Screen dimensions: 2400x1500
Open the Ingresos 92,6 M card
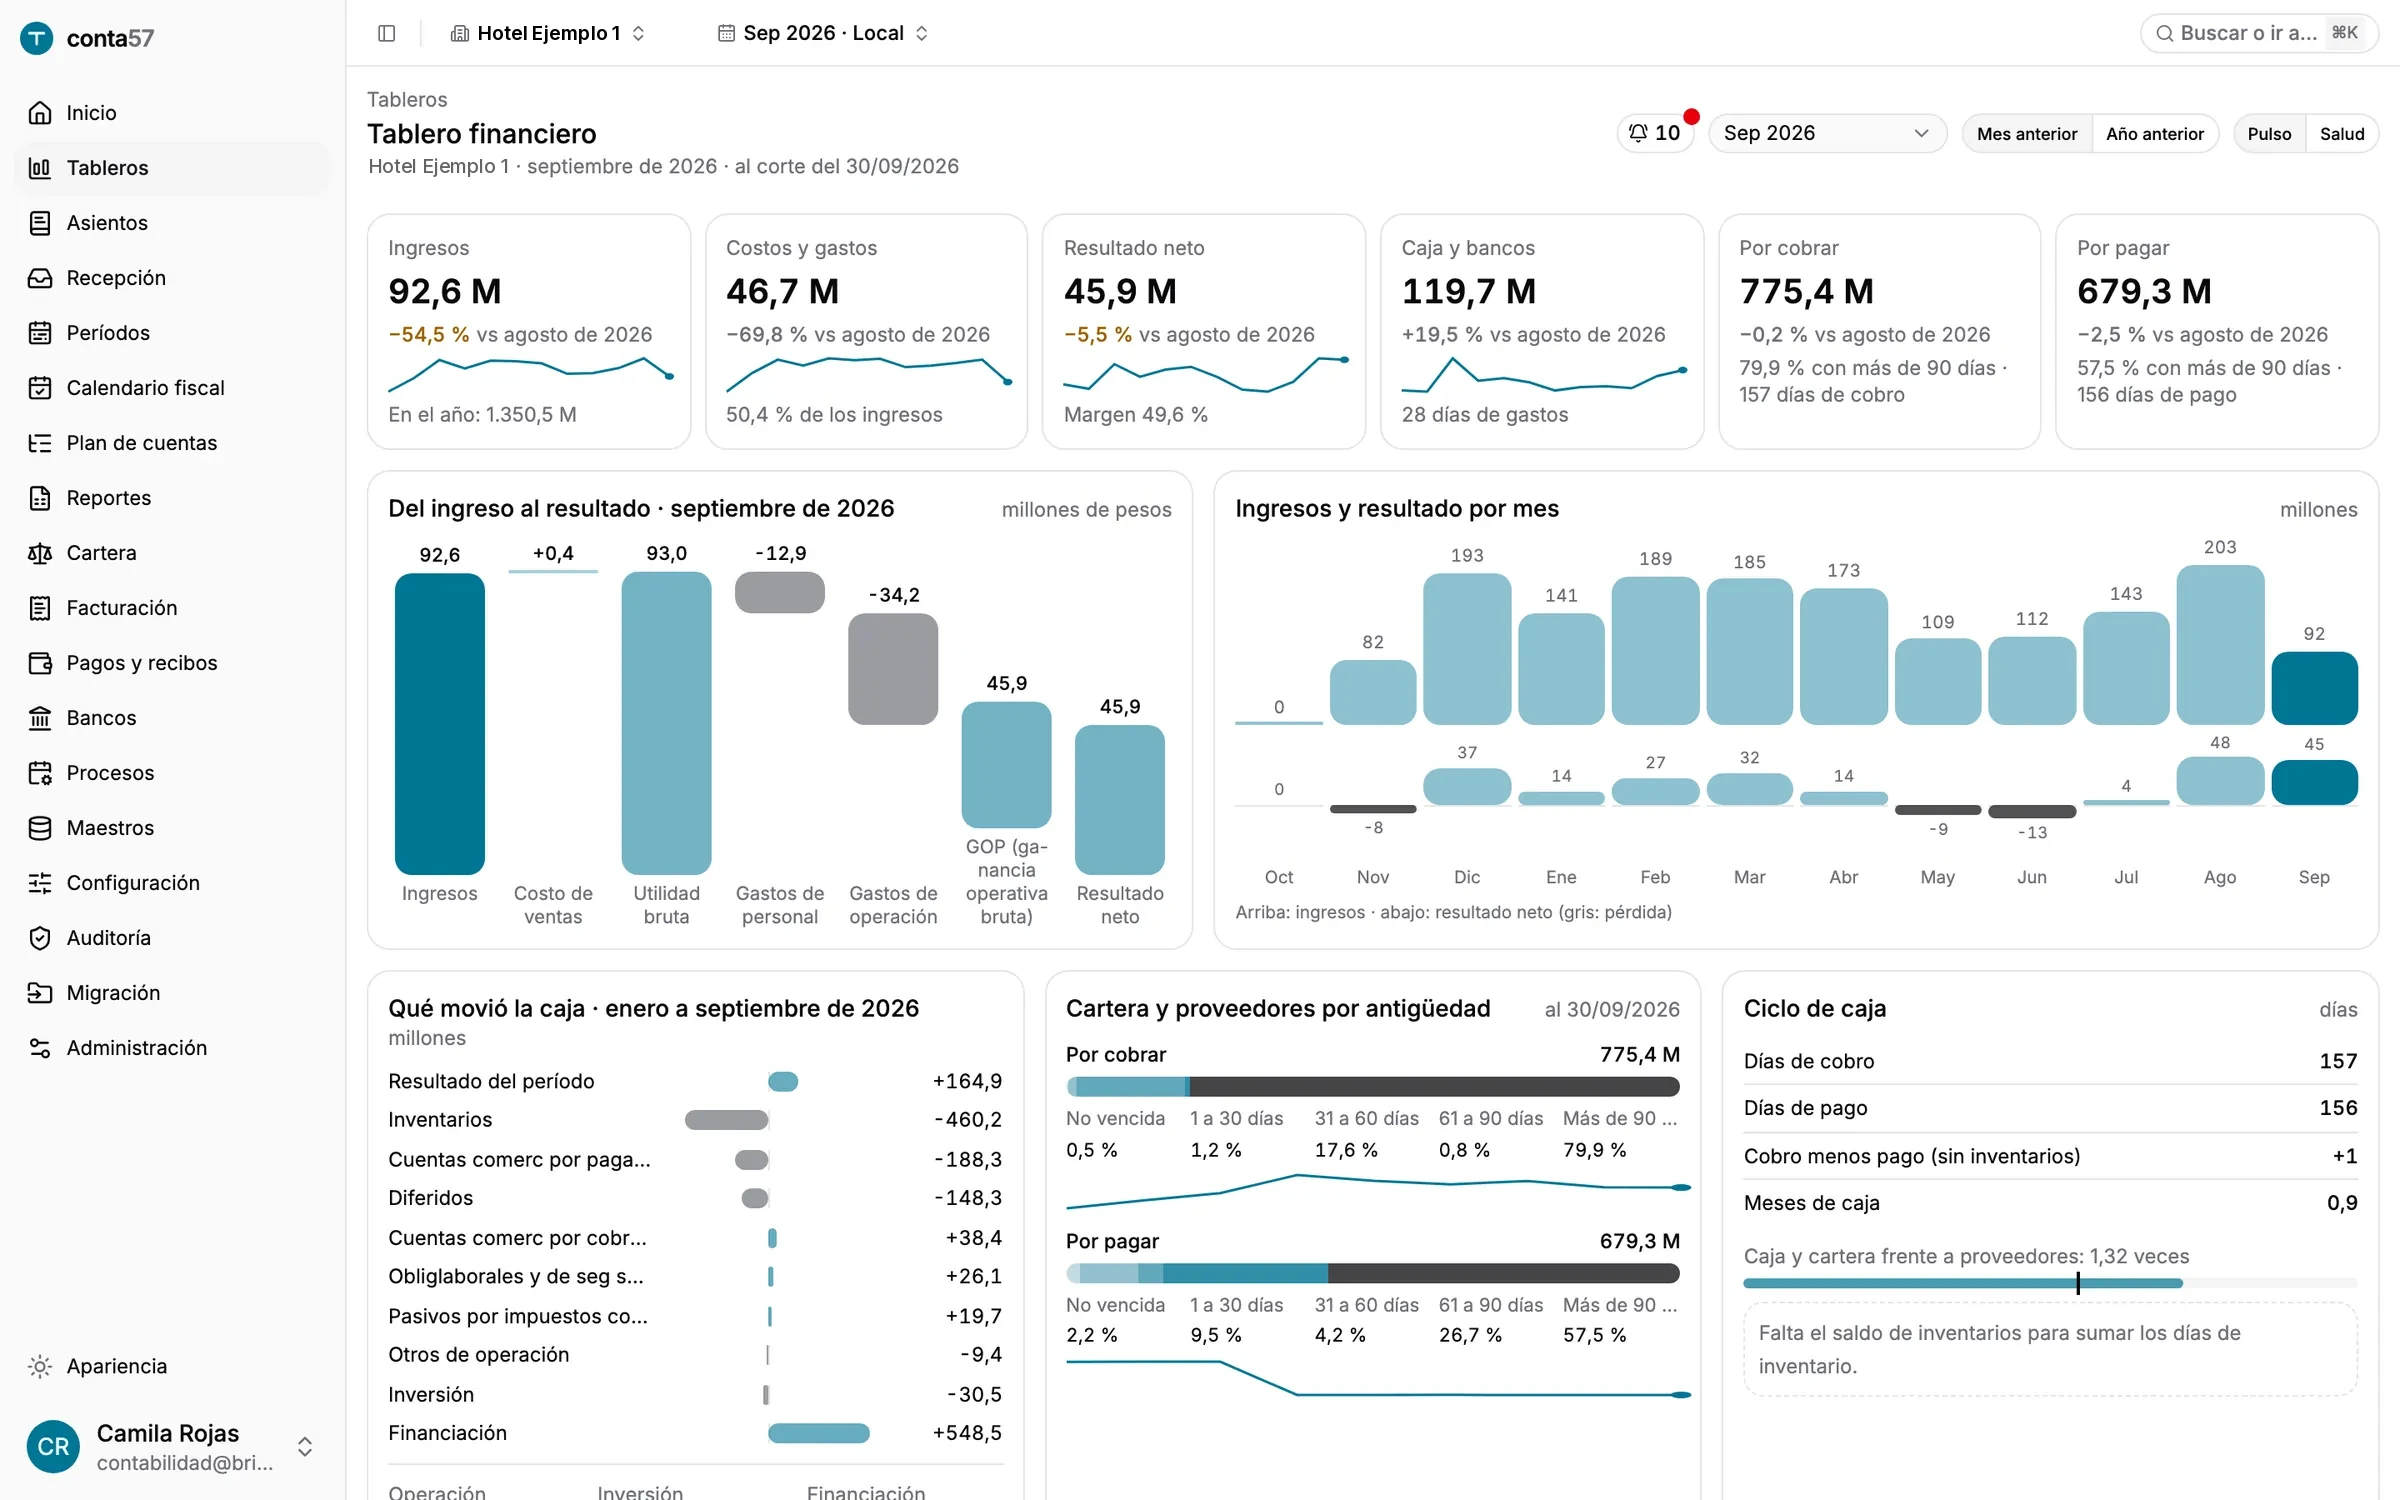pyautogui.click(x=529, y=331)
